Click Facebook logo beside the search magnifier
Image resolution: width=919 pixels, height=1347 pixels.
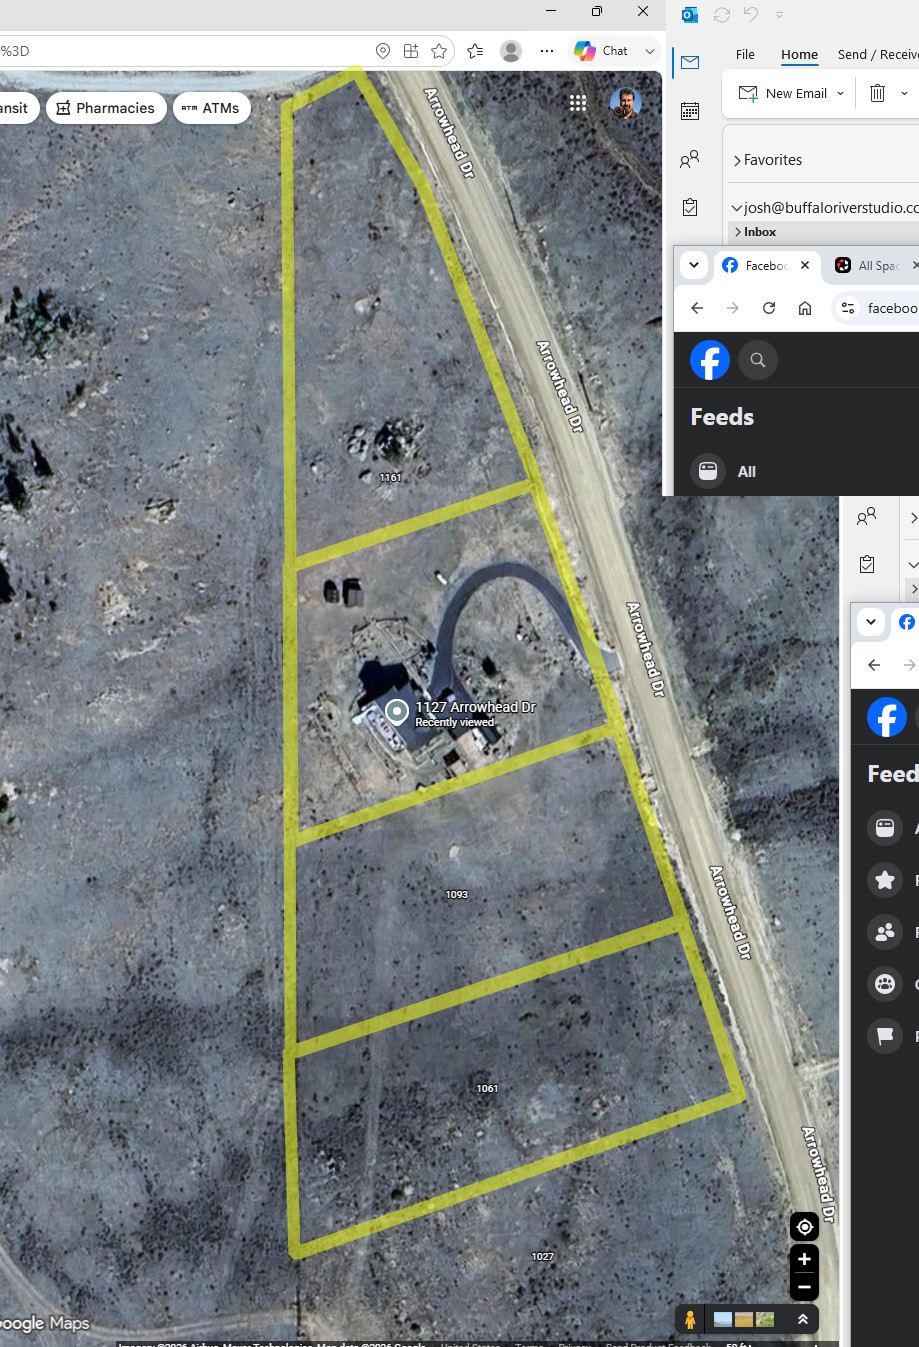pos(710,360)
